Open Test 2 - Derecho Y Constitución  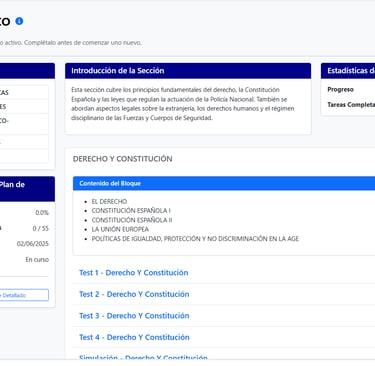[x=134, y=294]
